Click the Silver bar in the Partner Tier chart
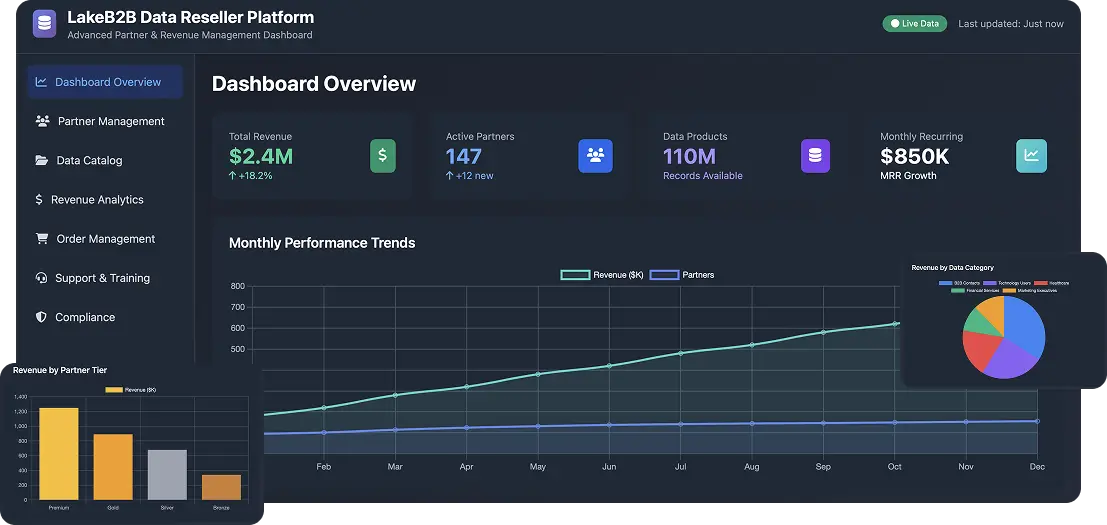1107x525 pixels. coord(167,475)
